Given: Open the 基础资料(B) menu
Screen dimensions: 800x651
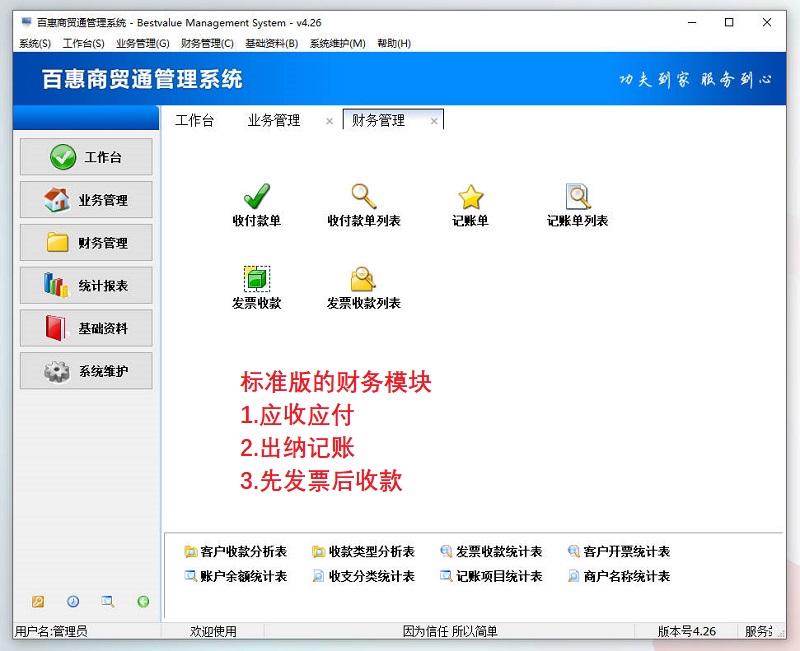Looking at the screenshot, I should pyautogui.click(x=272, y=43).
